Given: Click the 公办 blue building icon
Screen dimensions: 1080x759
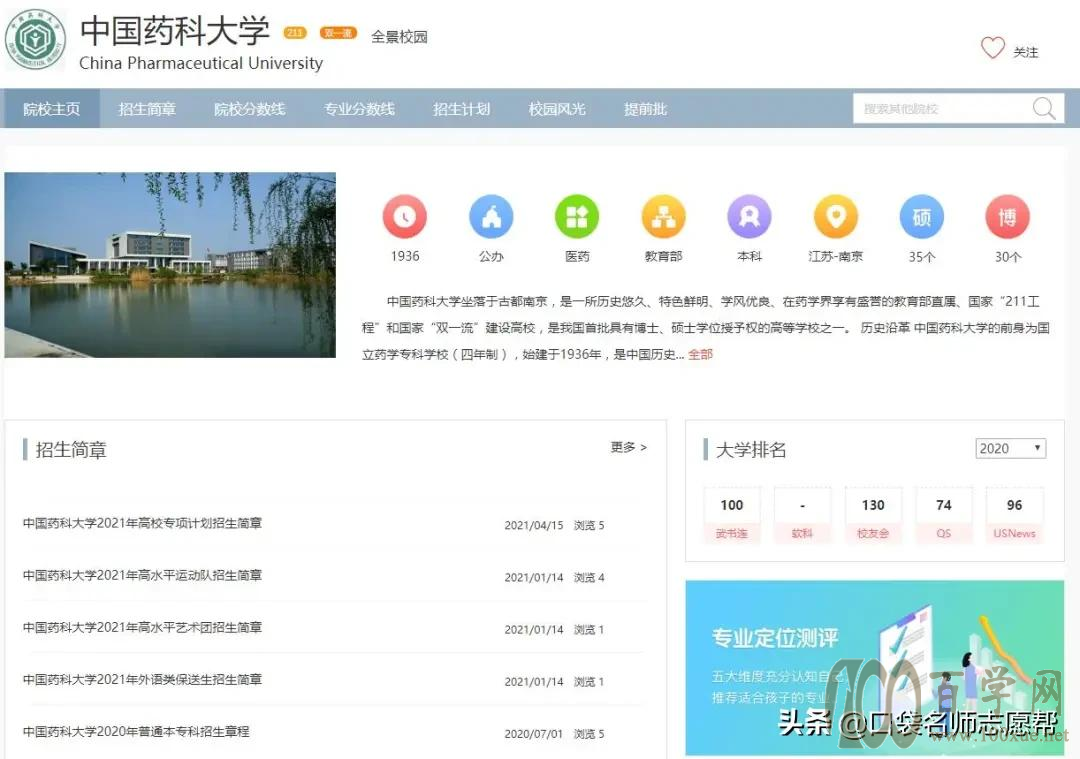Looking at the screenshot, I should pyautogui.click(x=491, y=216).
